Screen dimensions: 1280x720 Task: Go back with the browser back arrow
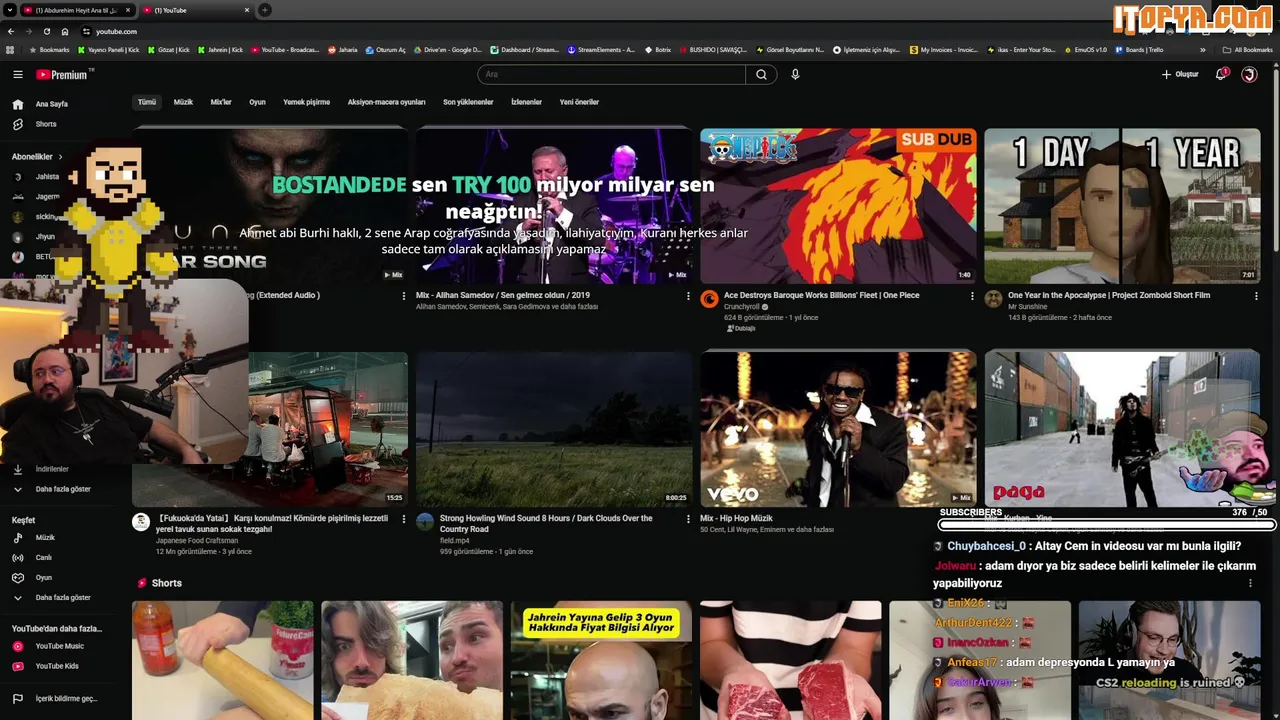[x=10, y=31]
